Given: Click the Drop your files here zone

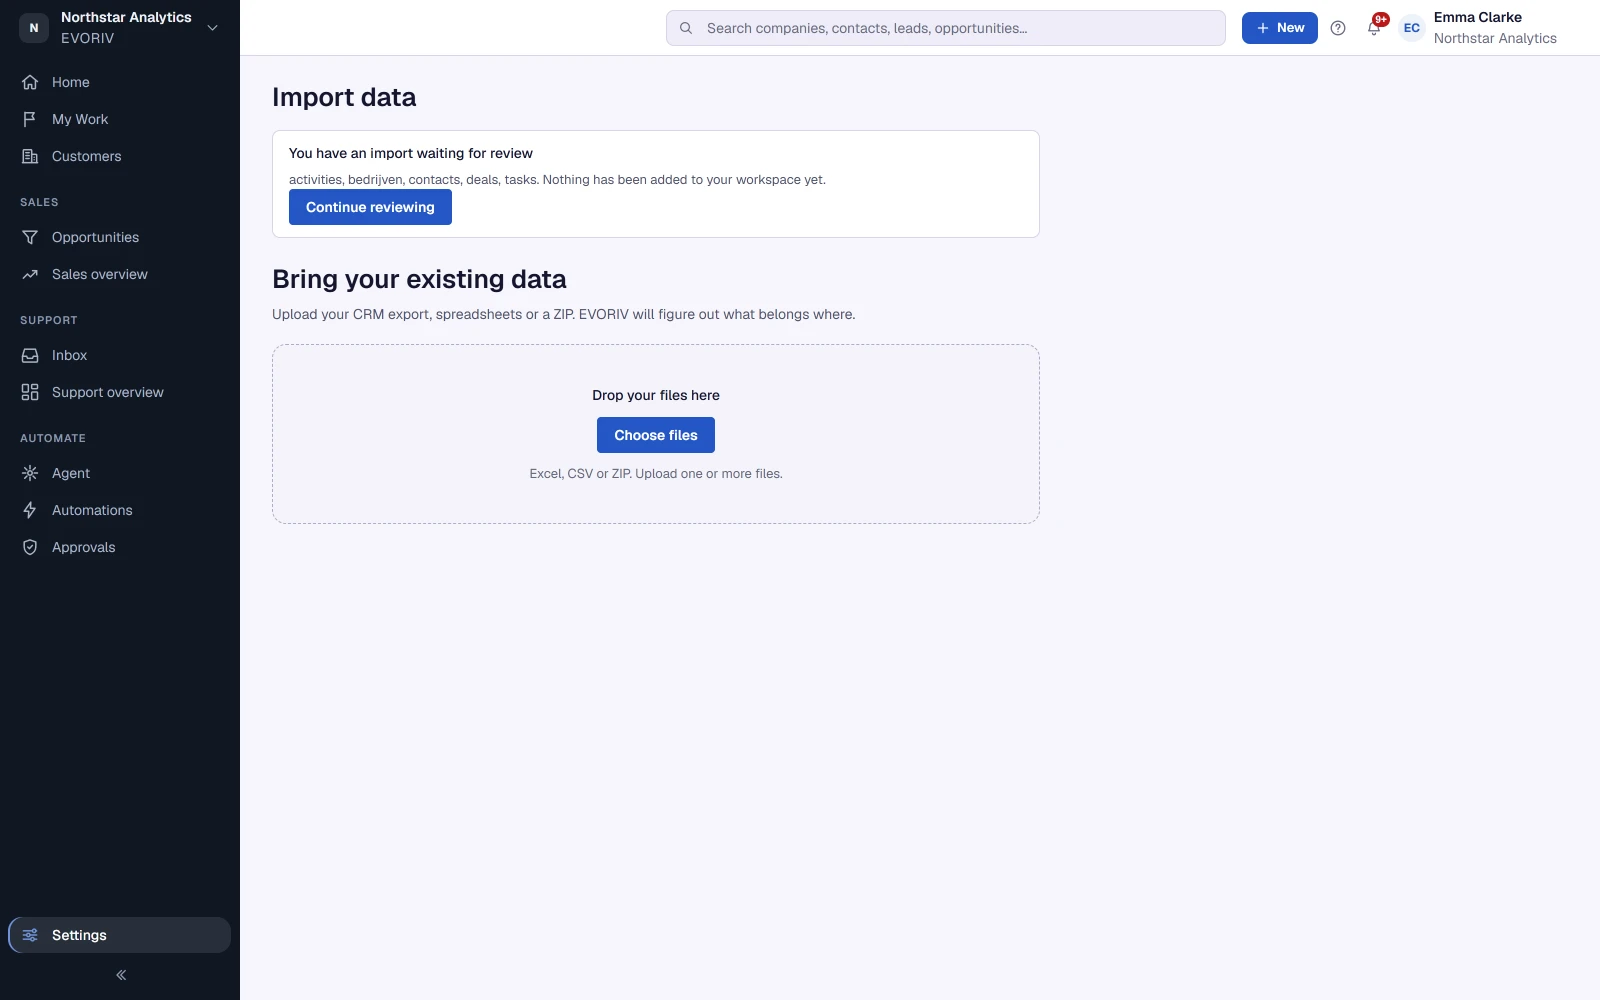Looking at the screenshot, I should 656,434.
